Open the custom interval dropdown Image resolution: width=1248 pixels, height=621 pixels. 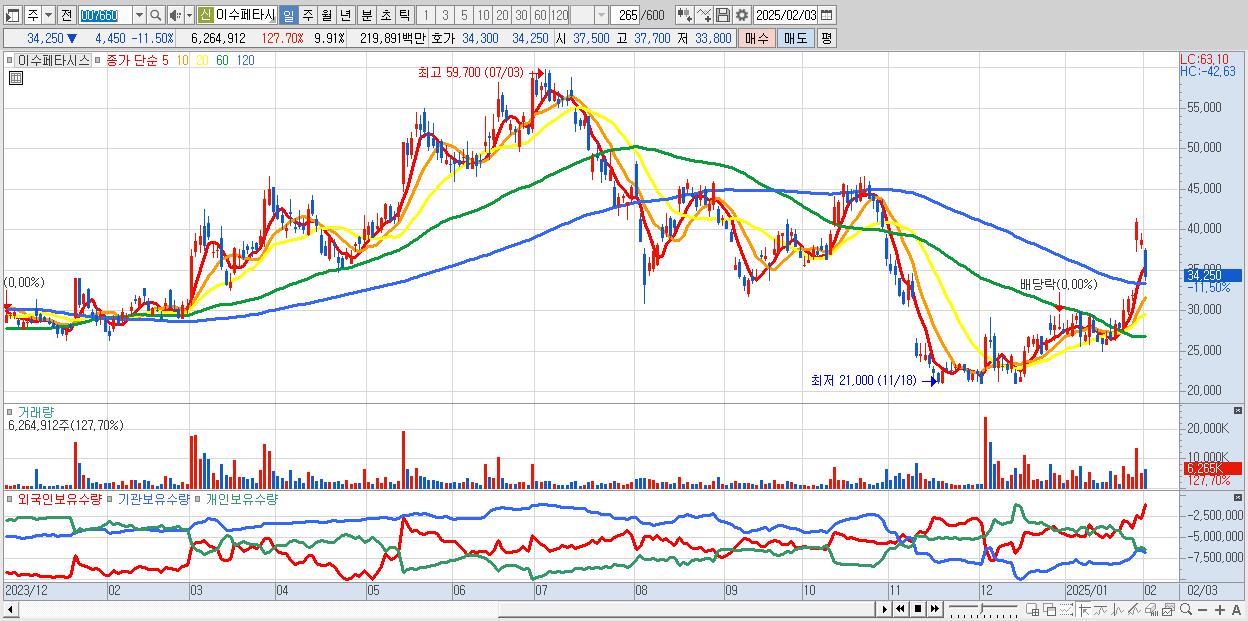click(x=601, y=15)
